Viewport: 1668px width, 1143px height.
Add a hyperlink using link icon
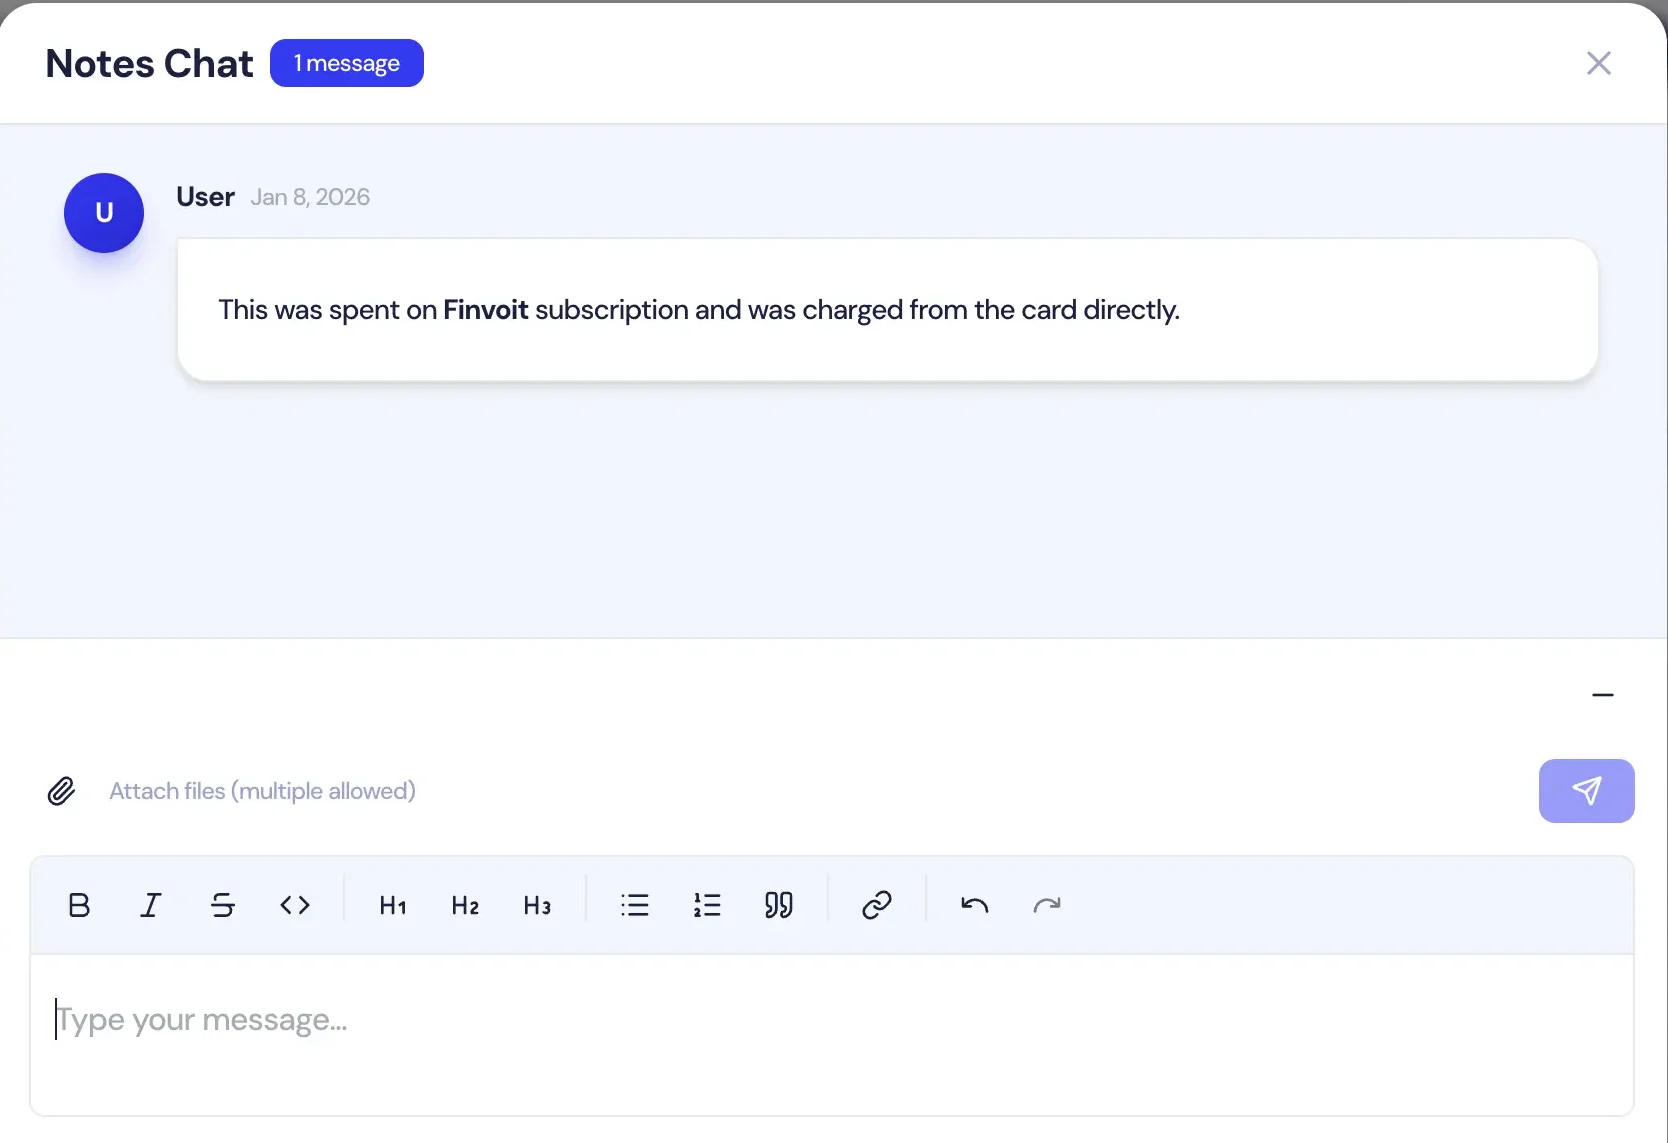click(877, 905)
